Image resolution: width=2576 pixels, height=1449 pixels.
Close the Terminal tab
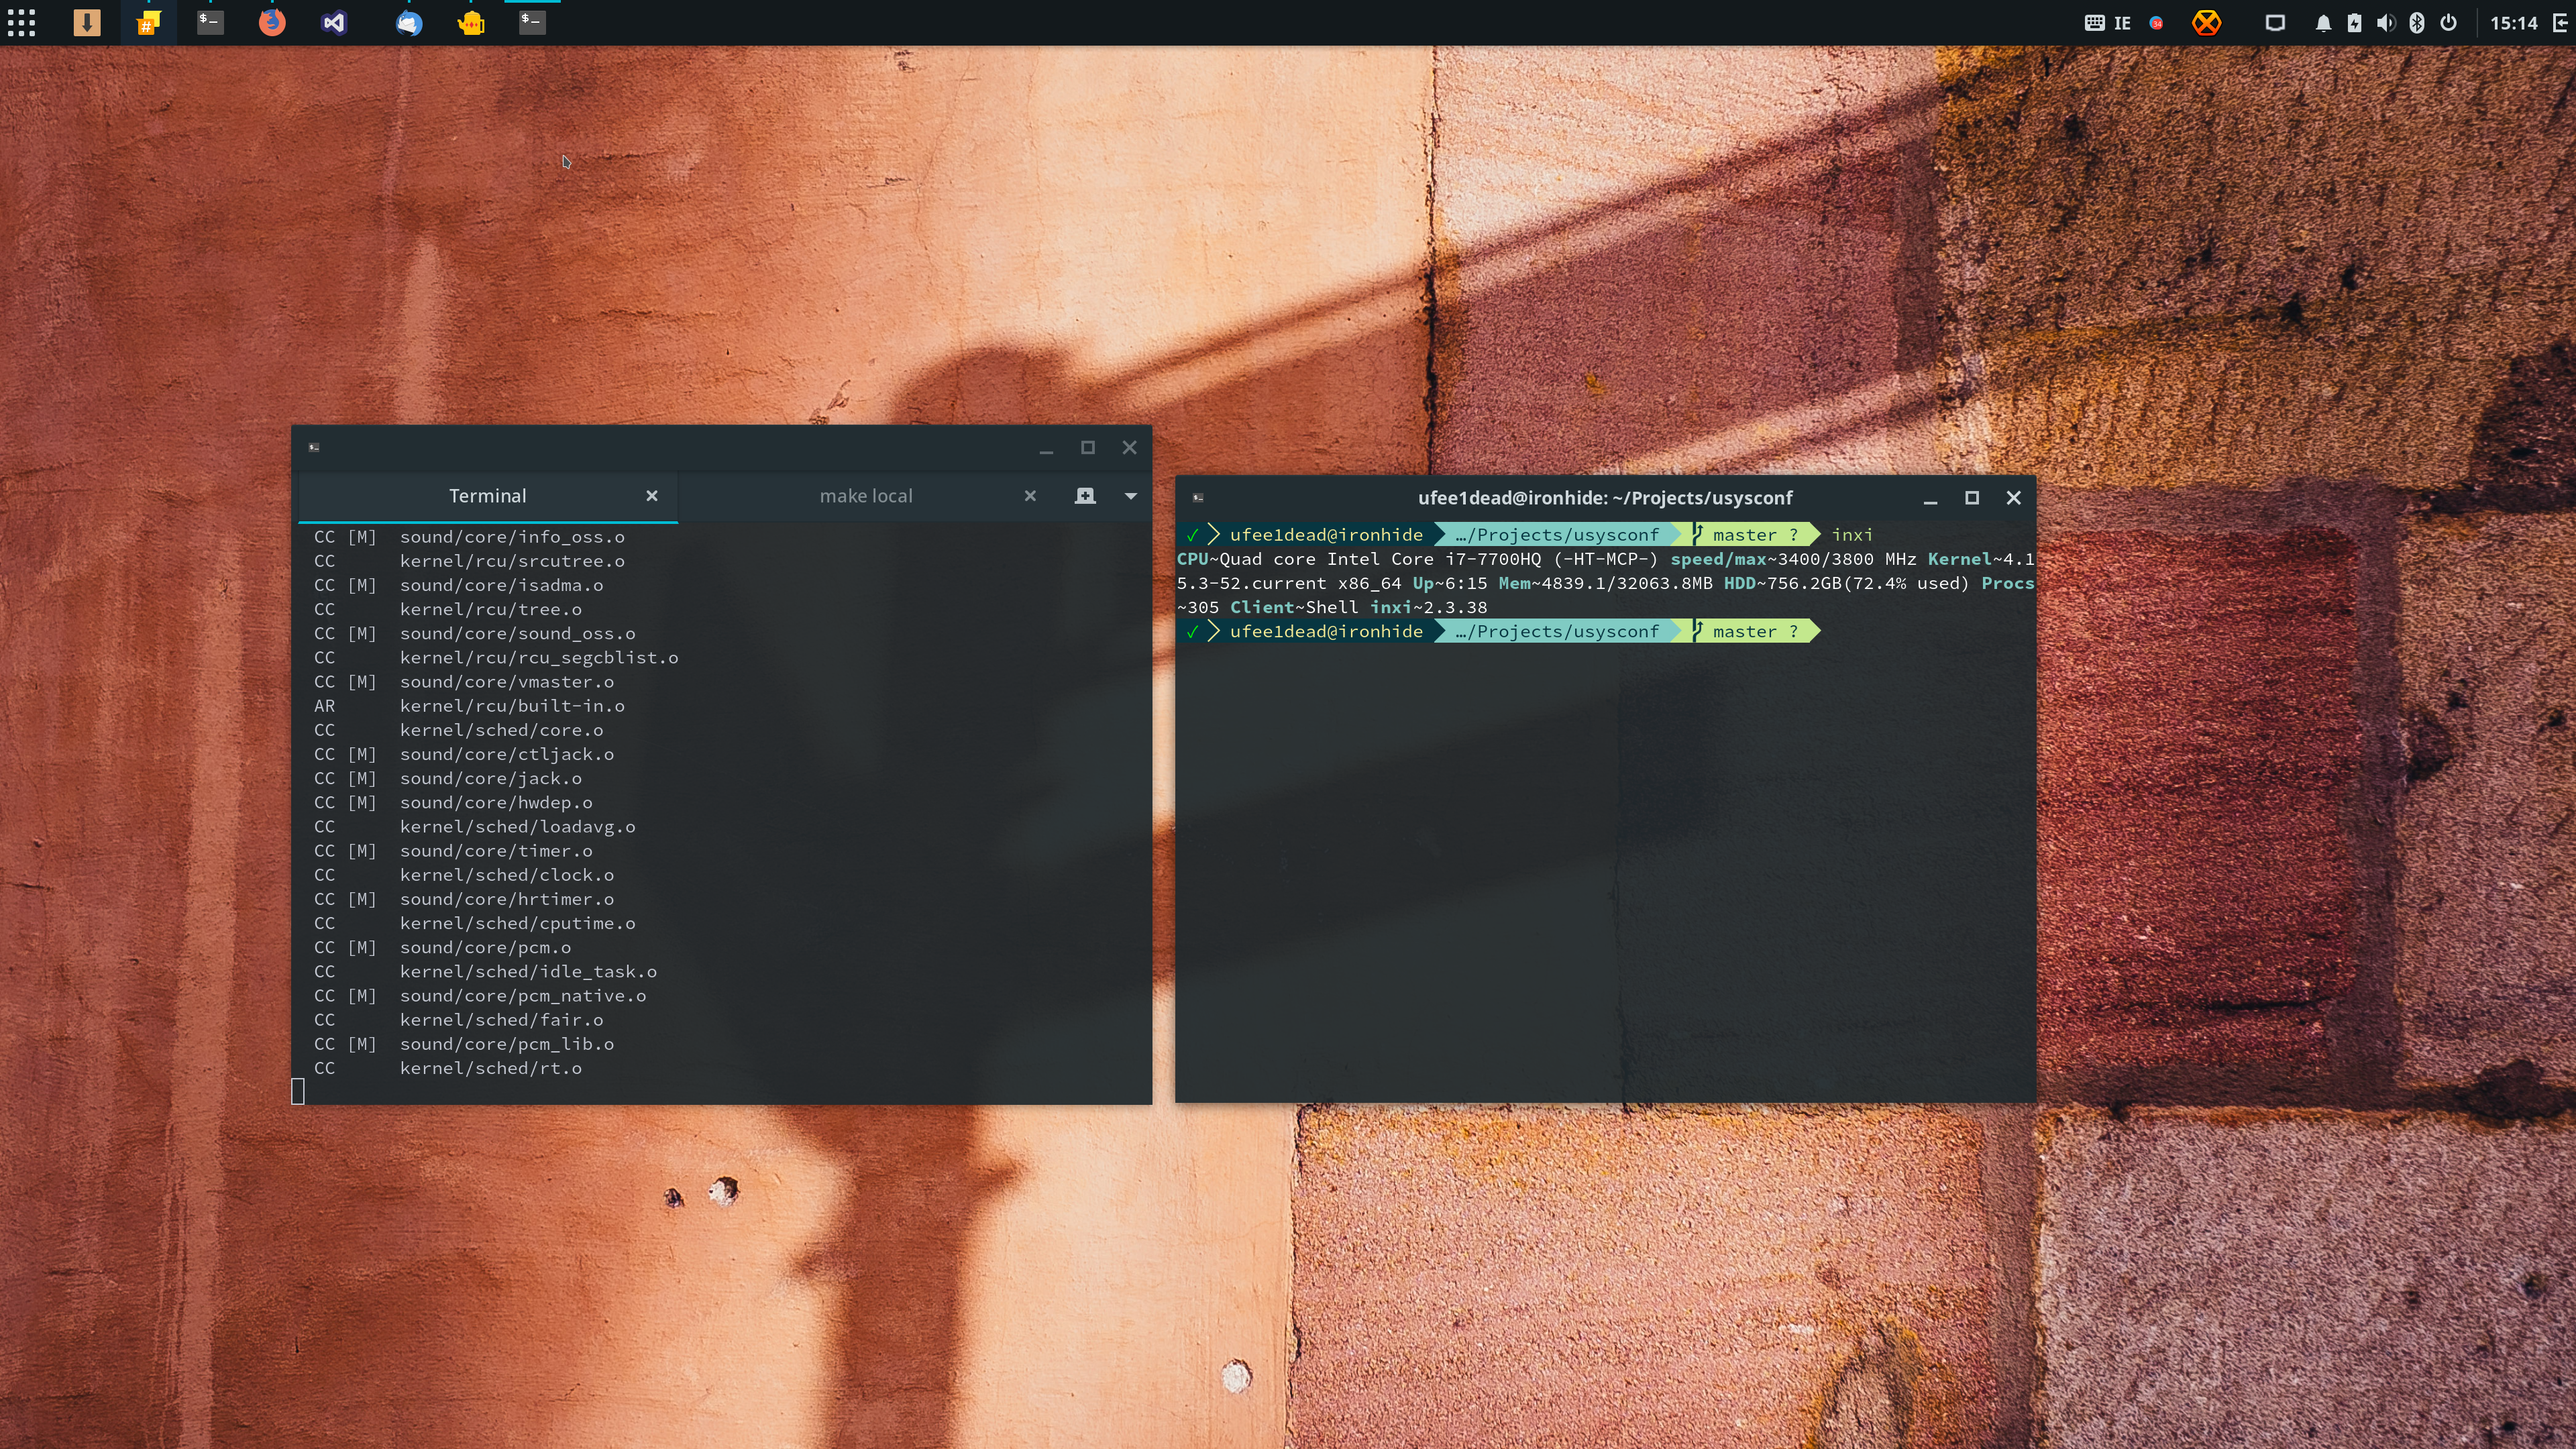coord(652,496)
